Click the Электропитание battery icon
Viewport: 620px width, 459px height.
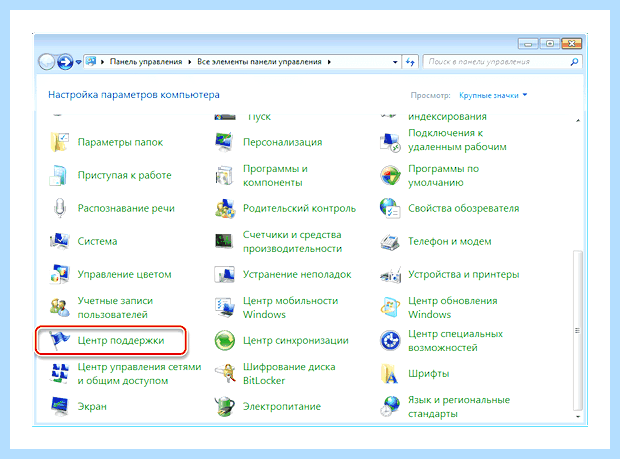click(224, 406)
